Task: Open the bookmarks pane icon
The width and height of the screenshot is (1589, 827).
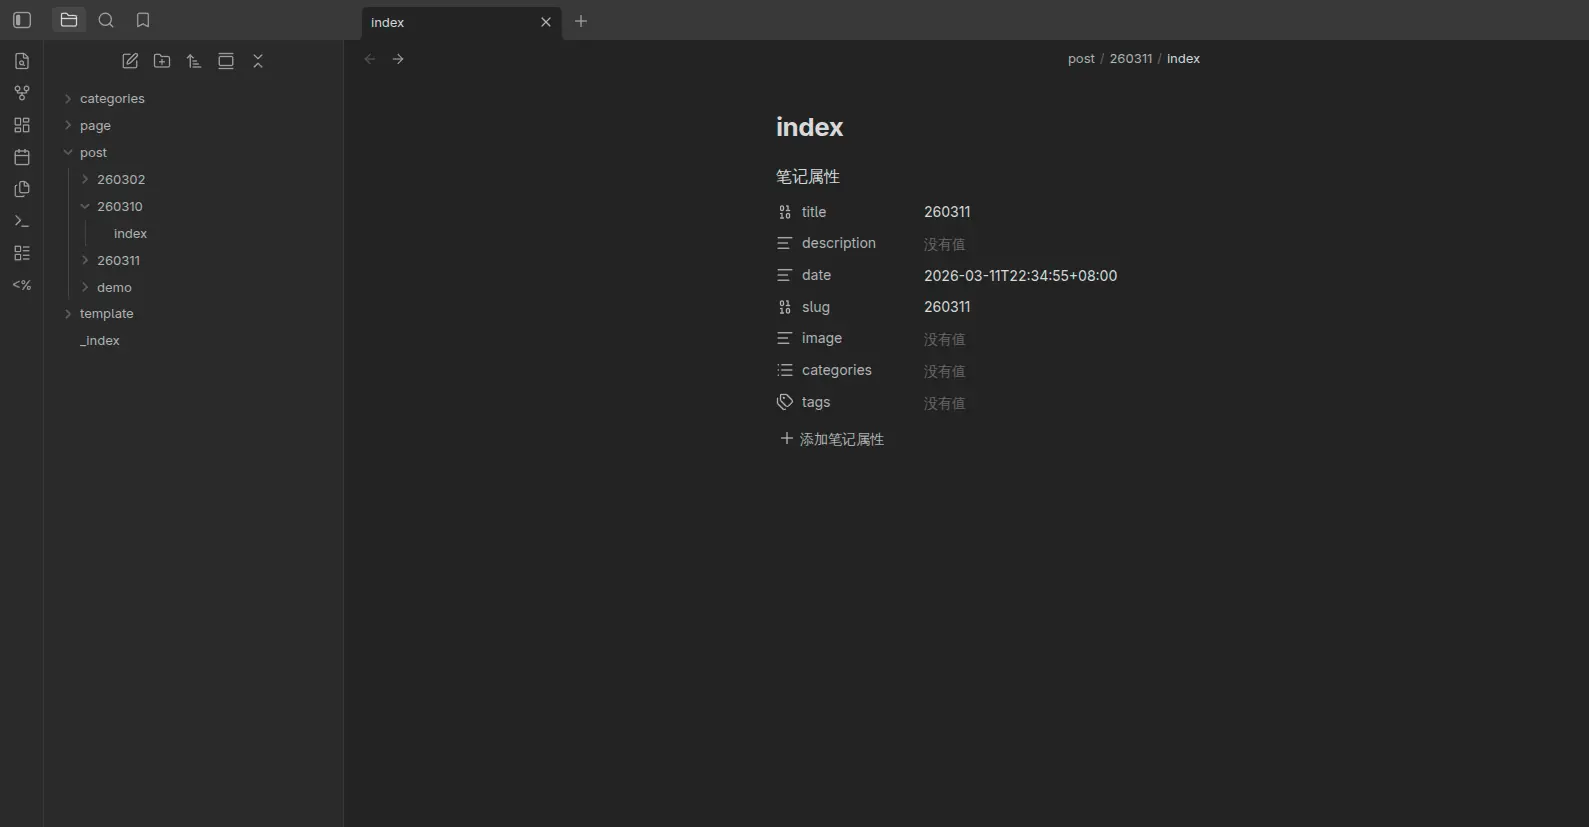Action: tap(143, 20)
